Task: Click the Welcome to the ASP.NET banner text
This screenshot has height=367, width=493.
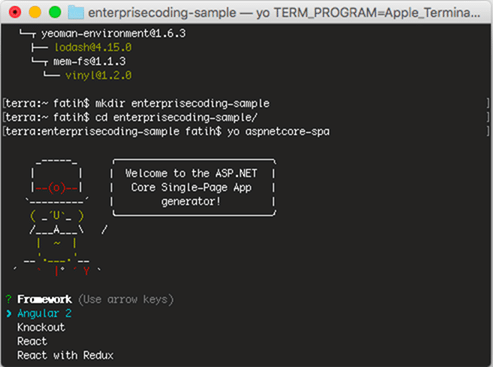Action: pos(191,187)
